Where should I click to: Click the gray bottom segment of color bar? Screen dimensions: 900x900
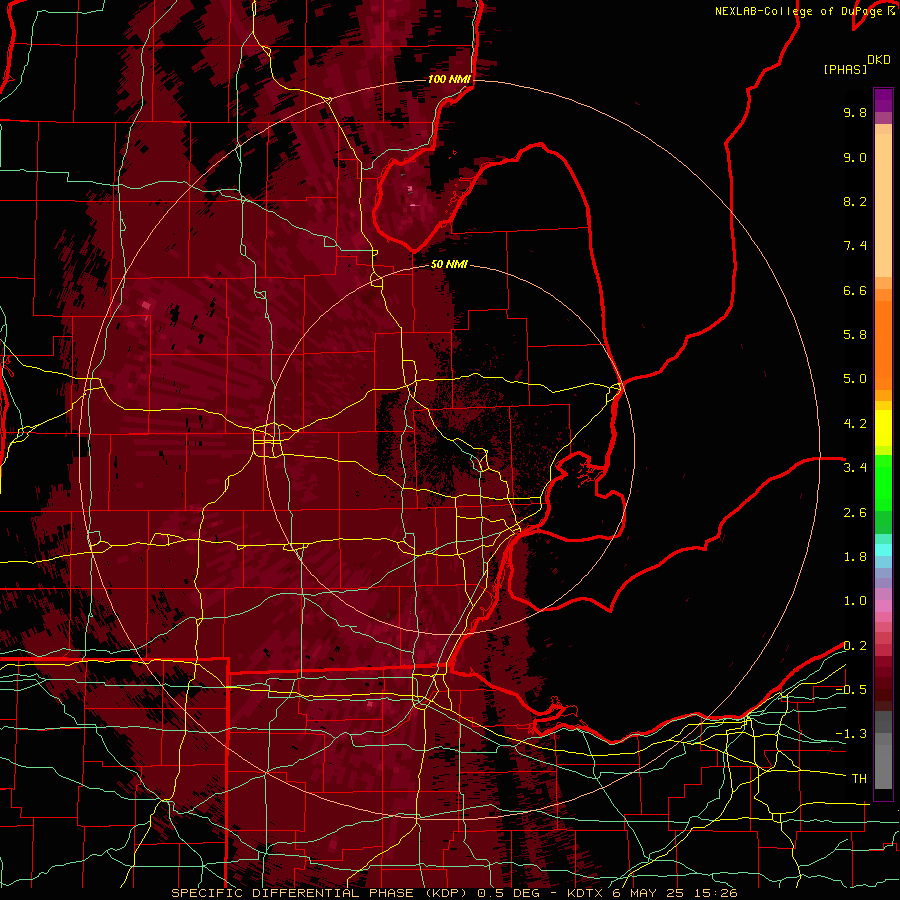(x=883, y=750)
